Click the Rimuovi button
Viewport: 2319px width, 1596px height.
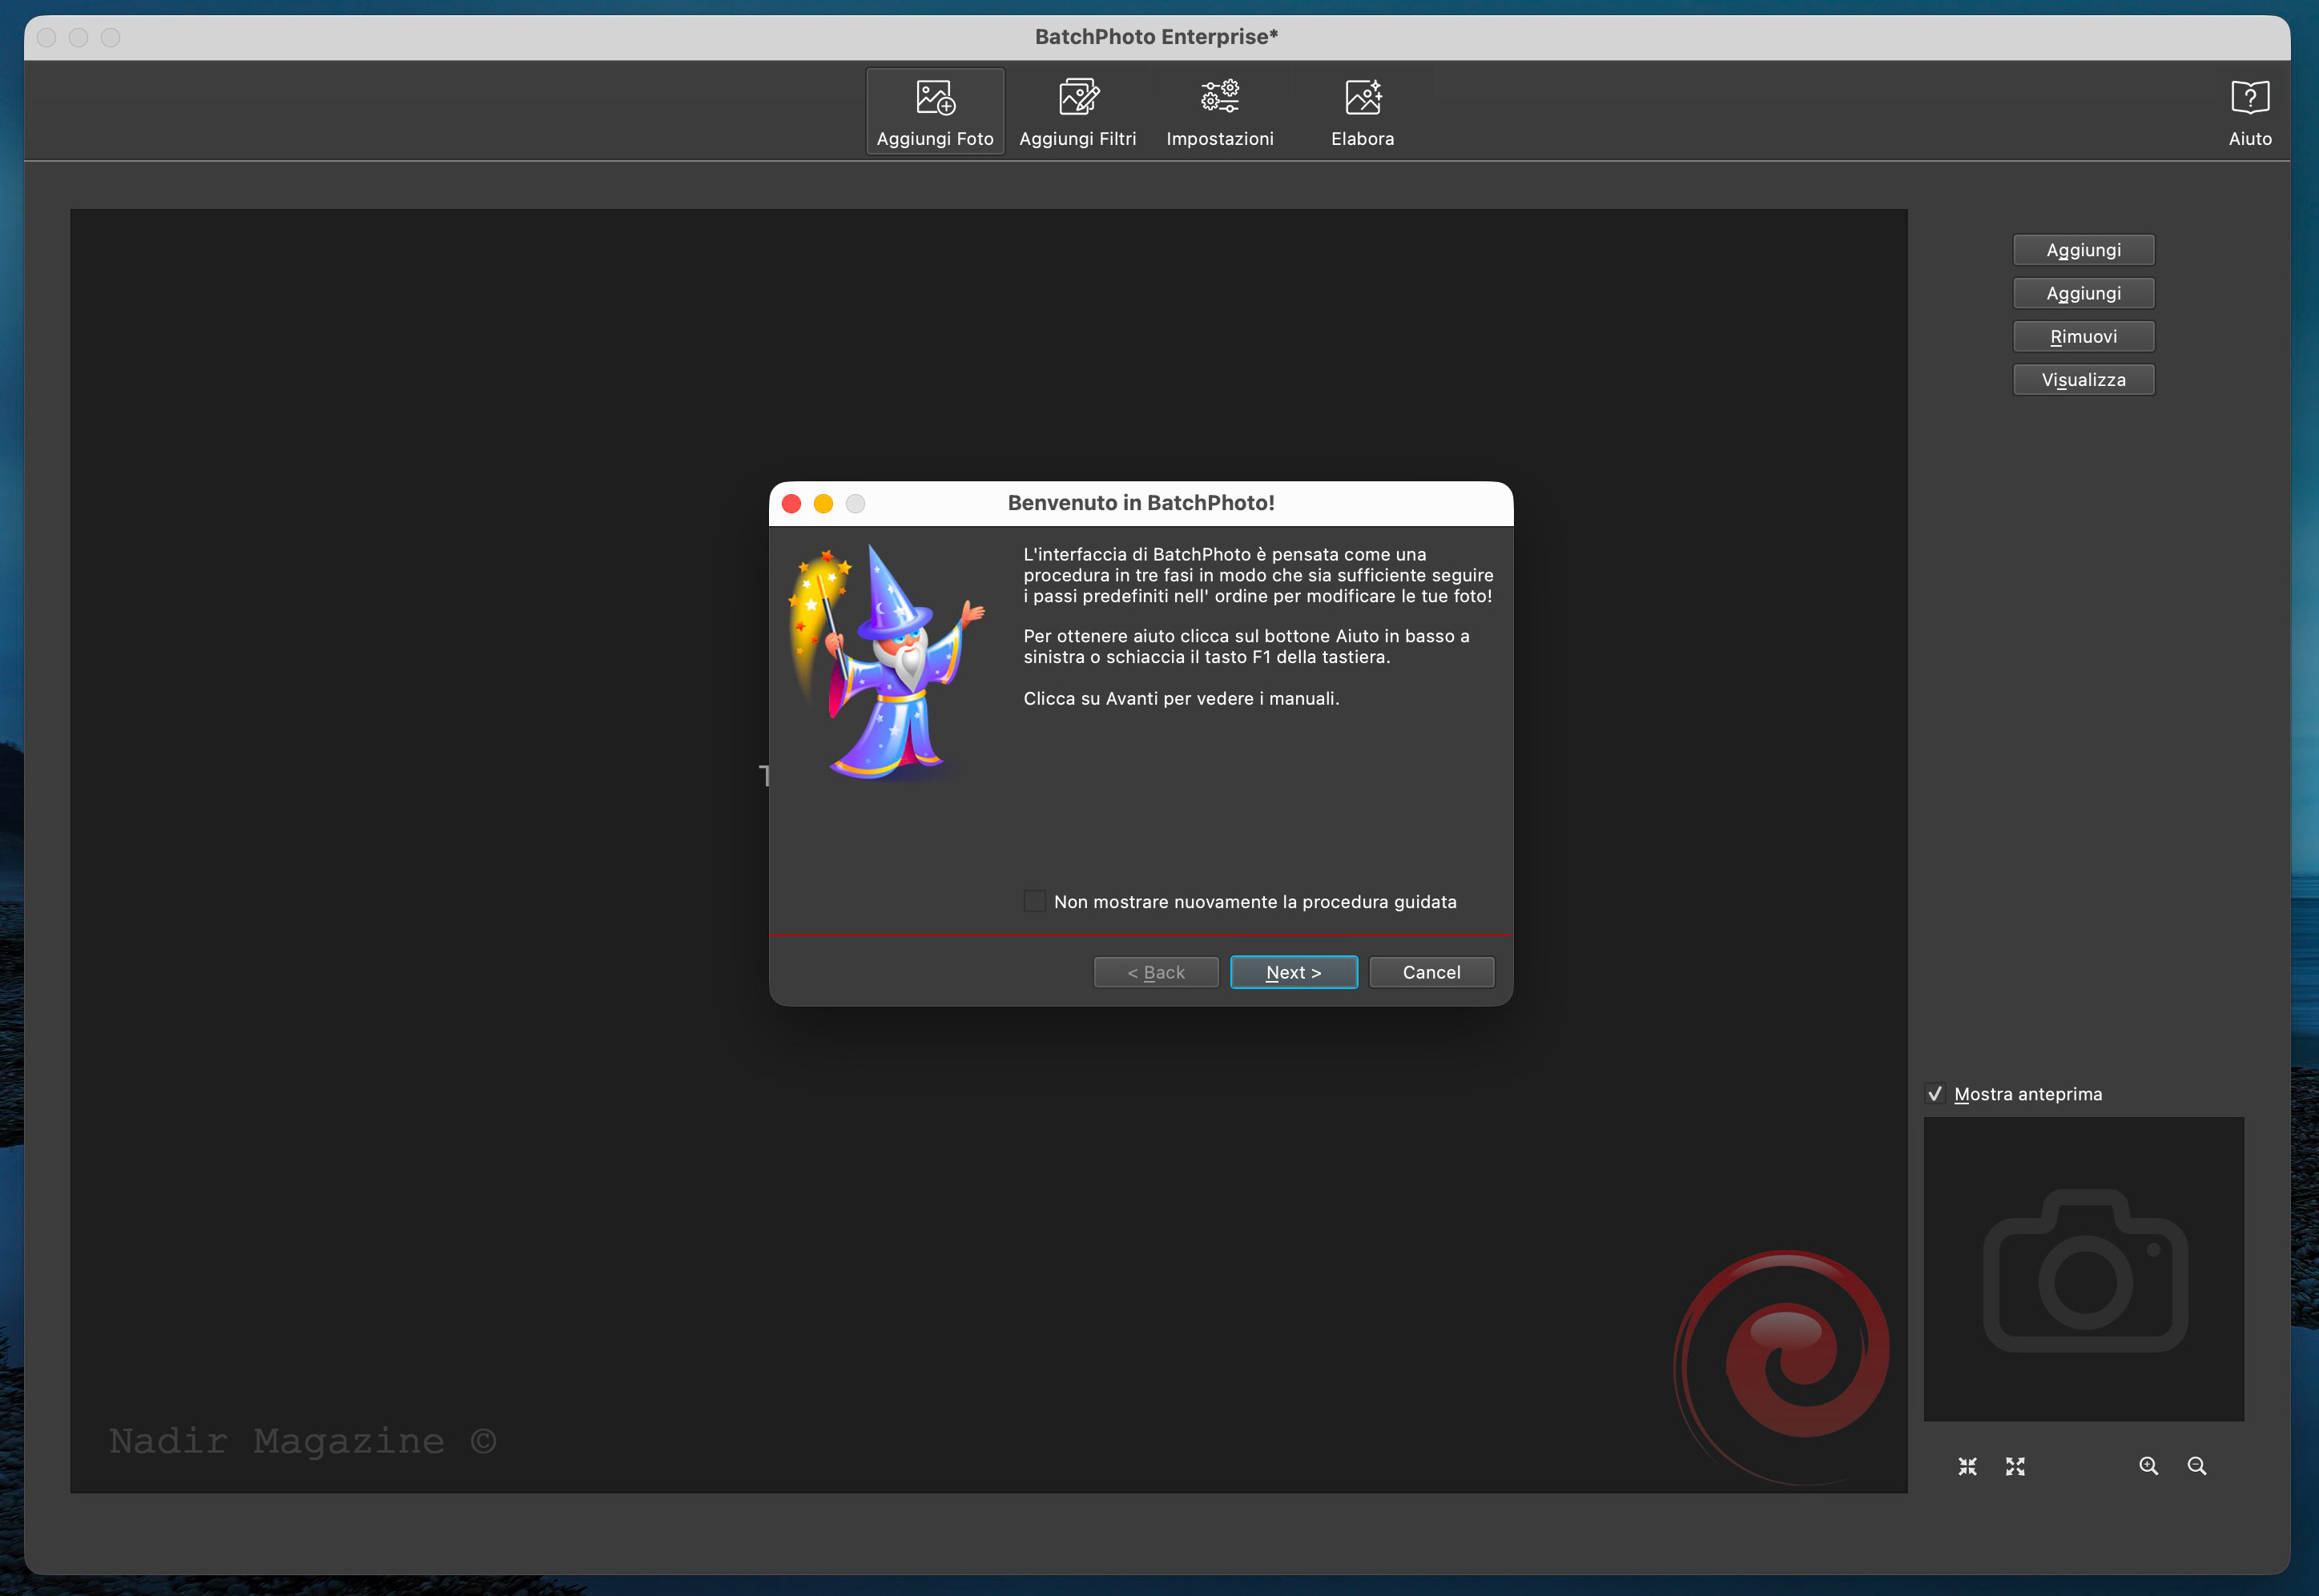[x=2083, y=337]
